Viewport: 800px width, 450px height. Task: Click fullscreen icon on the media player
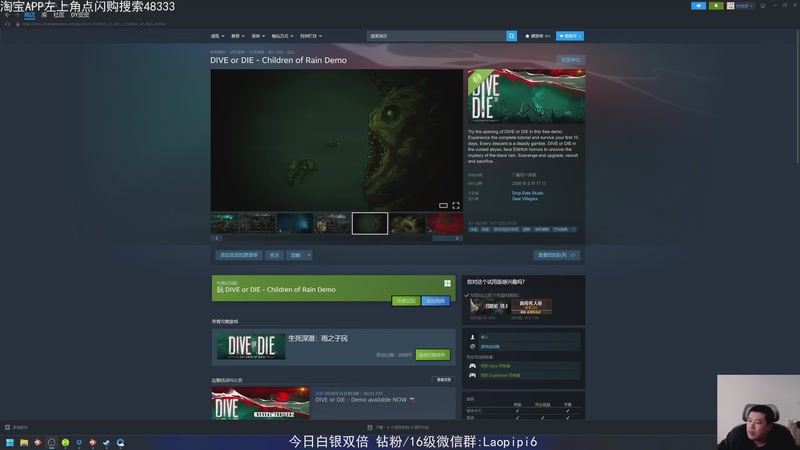456,205
